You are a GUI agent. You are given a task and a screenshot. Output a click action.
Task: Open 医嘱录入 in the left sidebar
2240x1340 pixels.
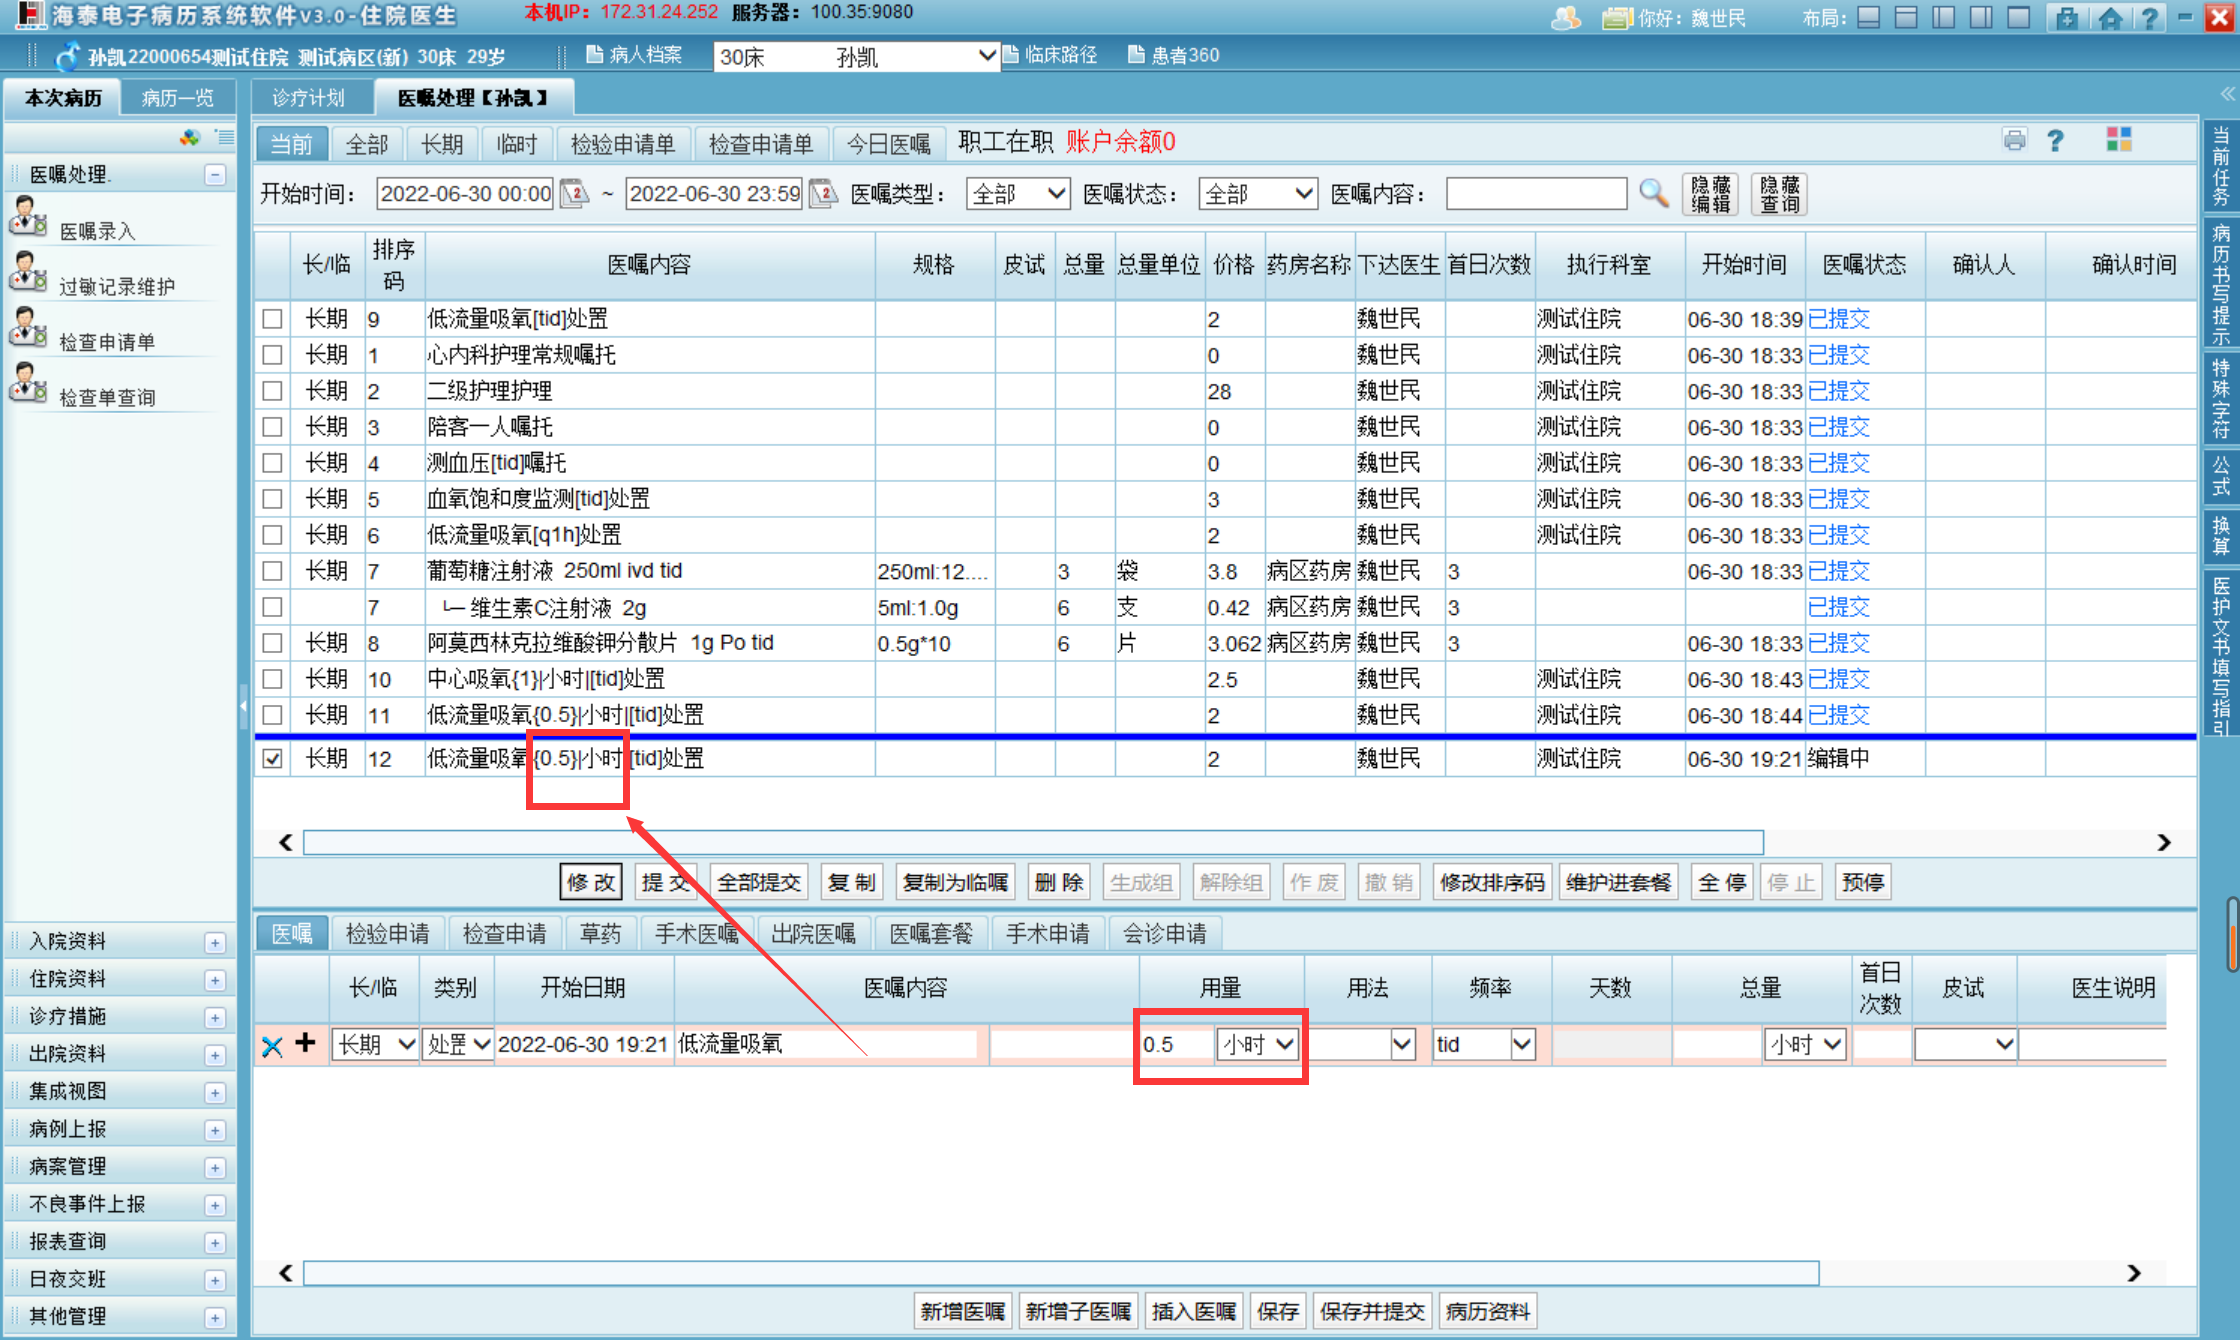(x=97, y=231)
